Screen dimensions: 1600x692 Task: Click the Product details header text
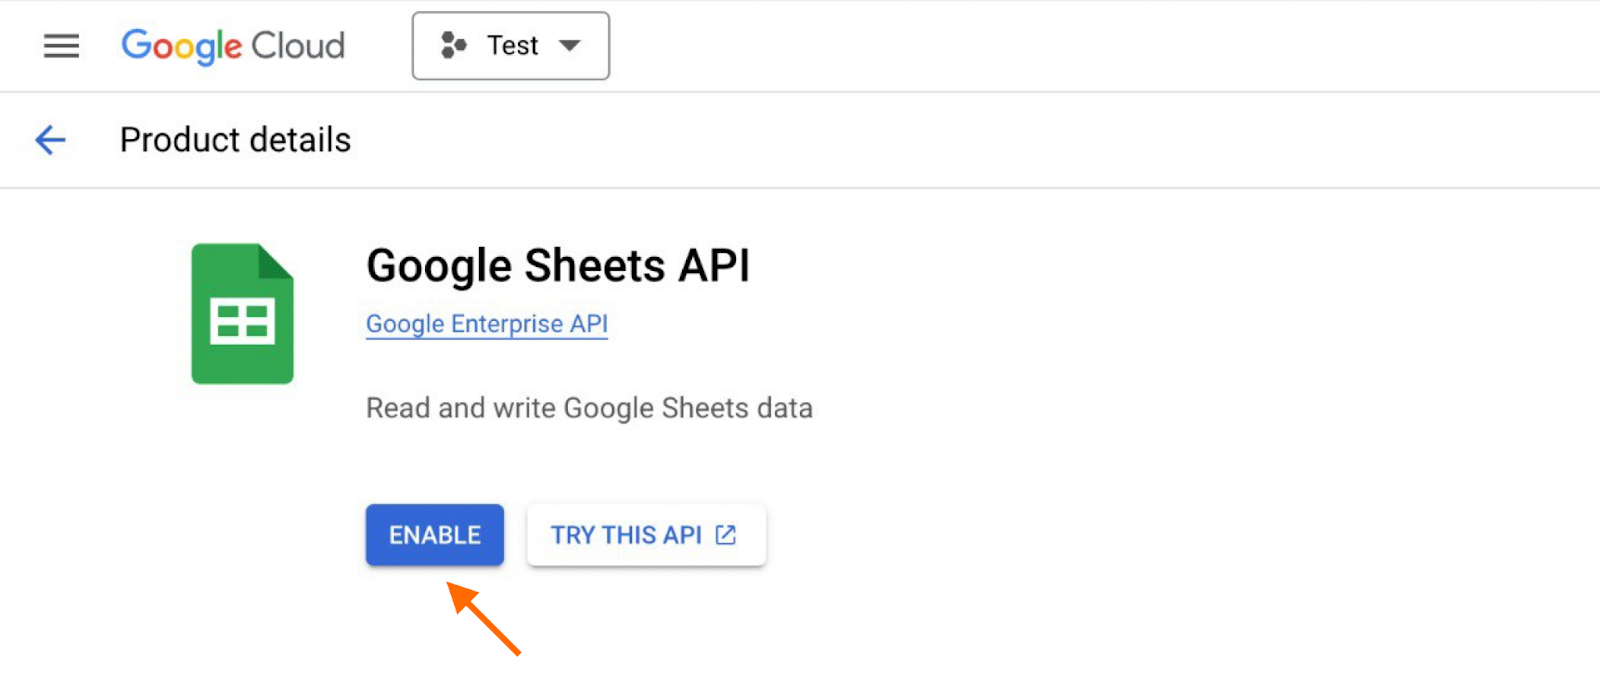(x=235, y=140)
